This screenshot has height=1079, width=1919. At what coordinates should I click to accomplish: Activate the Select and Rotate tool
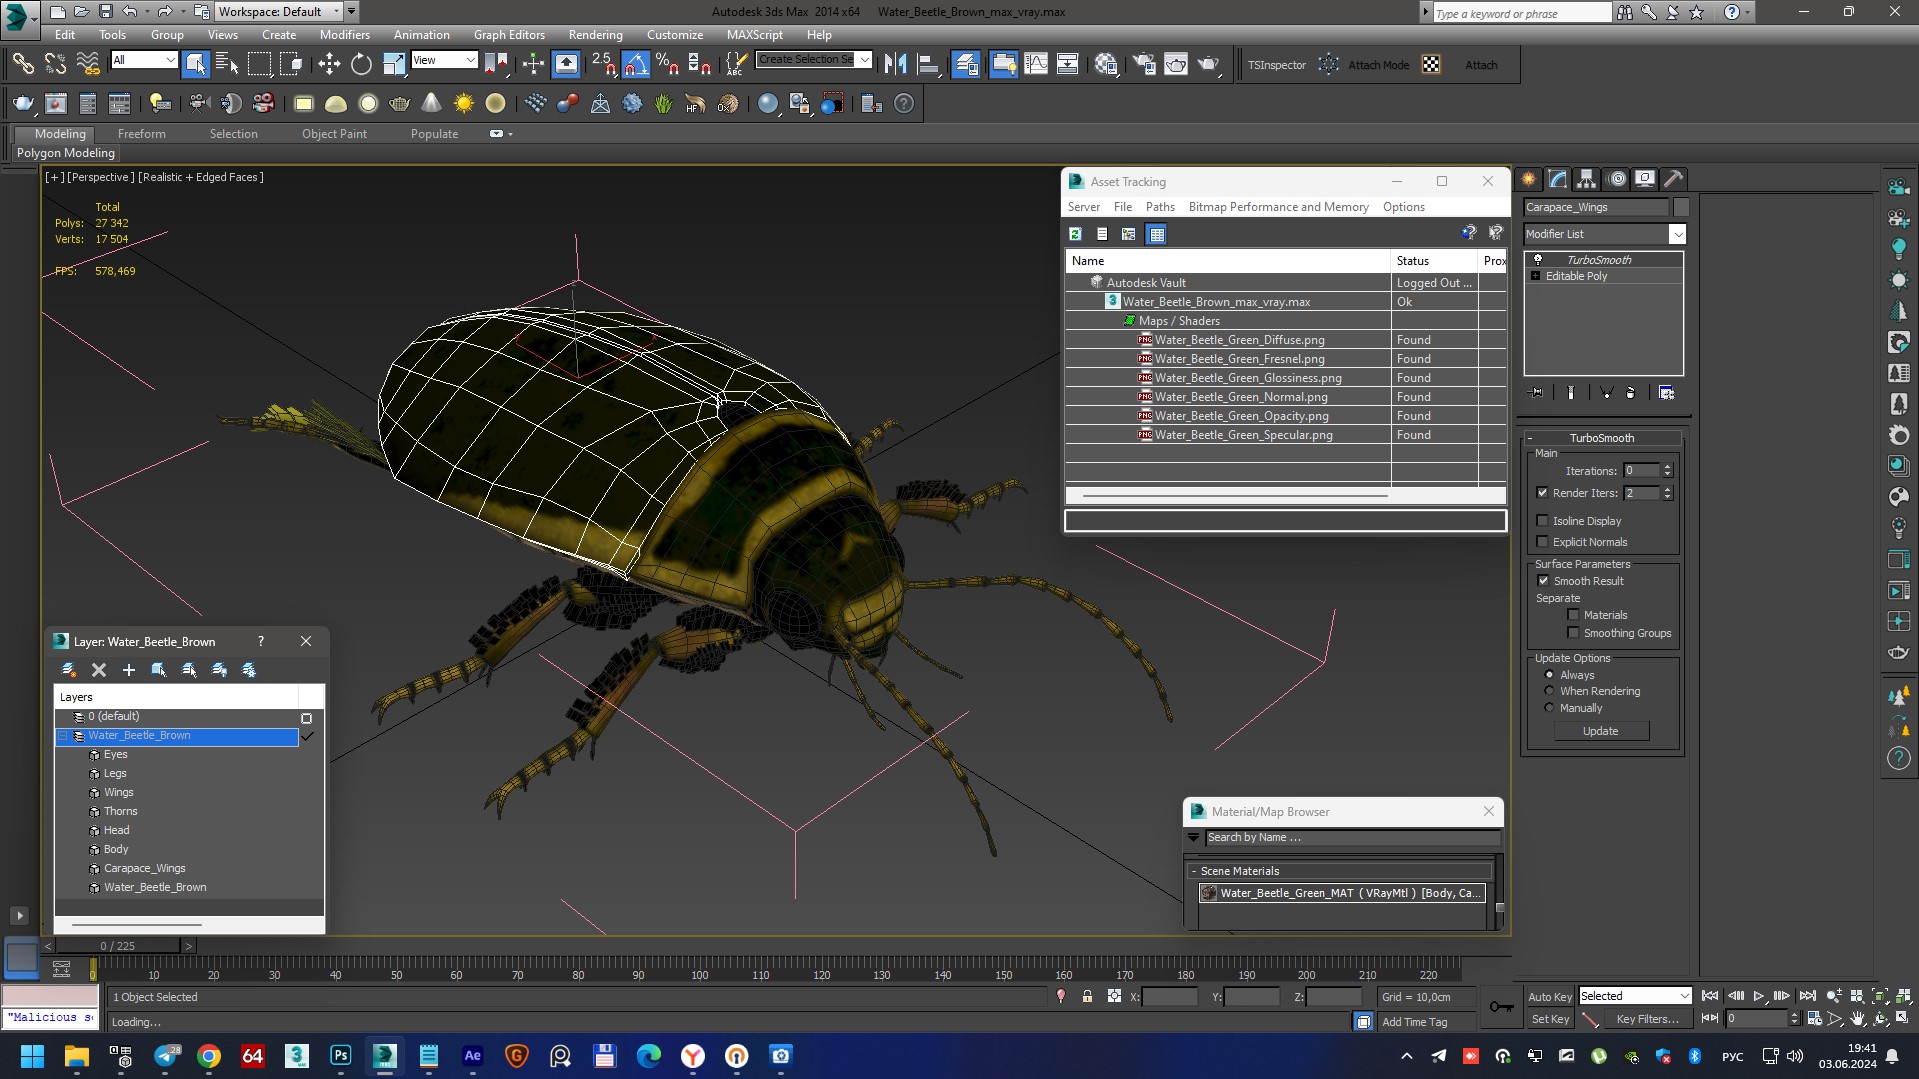pos(361,65)
